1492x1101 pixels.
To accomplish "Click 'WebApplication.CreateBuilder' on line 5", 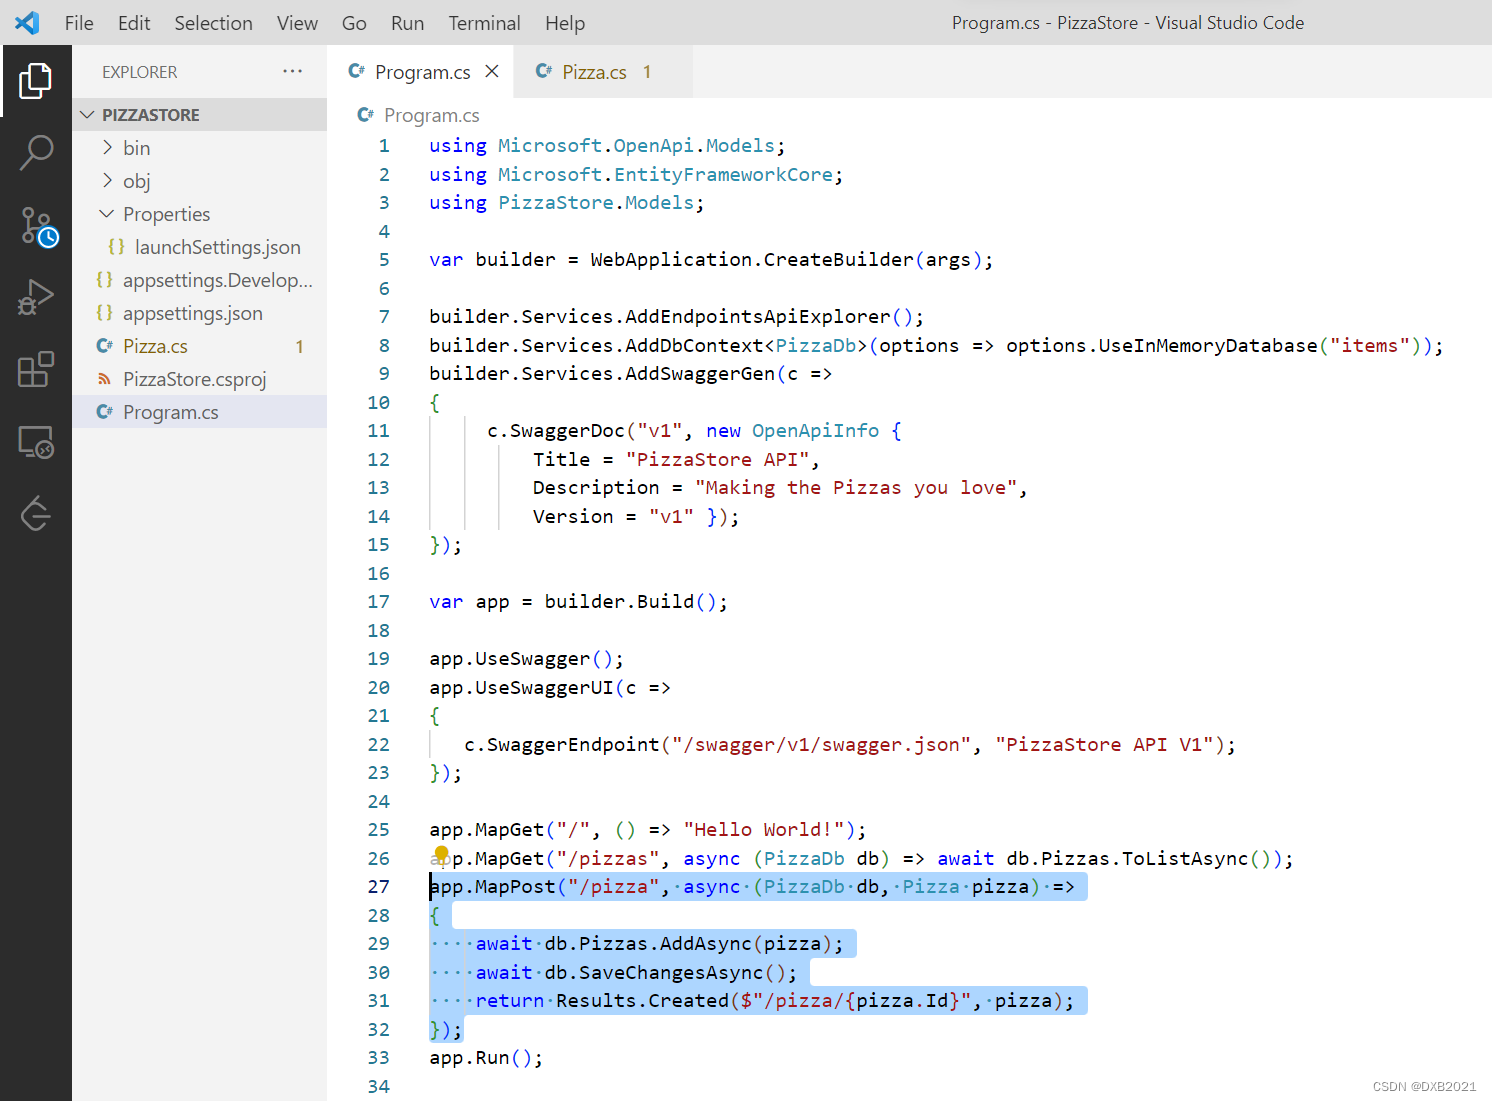I will 752,260.
